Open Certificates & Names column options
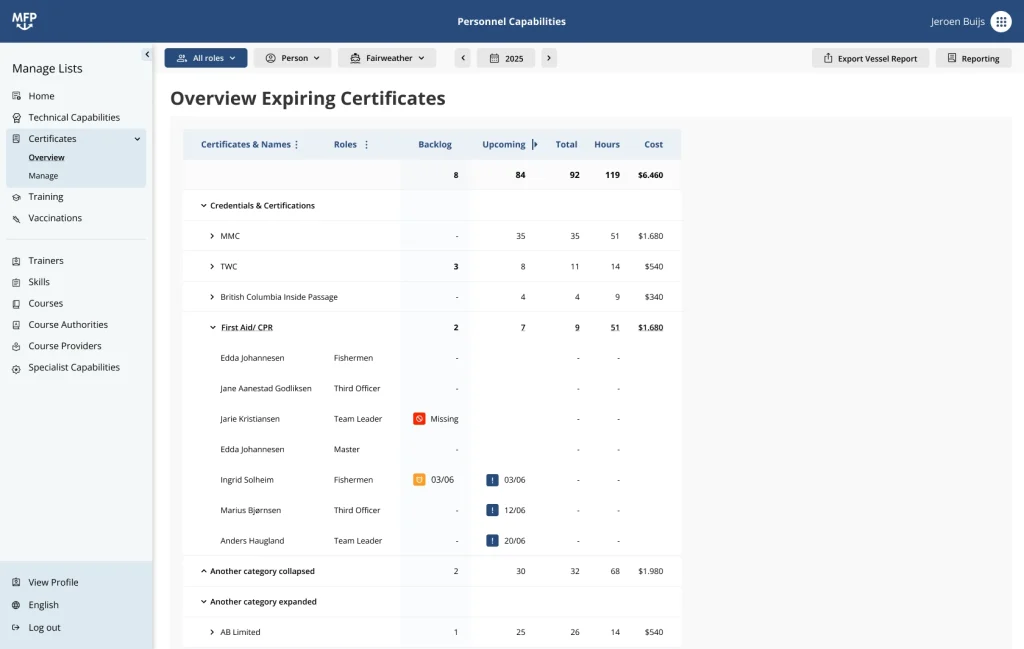The height and width of the screenshot is (649, 1024). coord(296,144)
